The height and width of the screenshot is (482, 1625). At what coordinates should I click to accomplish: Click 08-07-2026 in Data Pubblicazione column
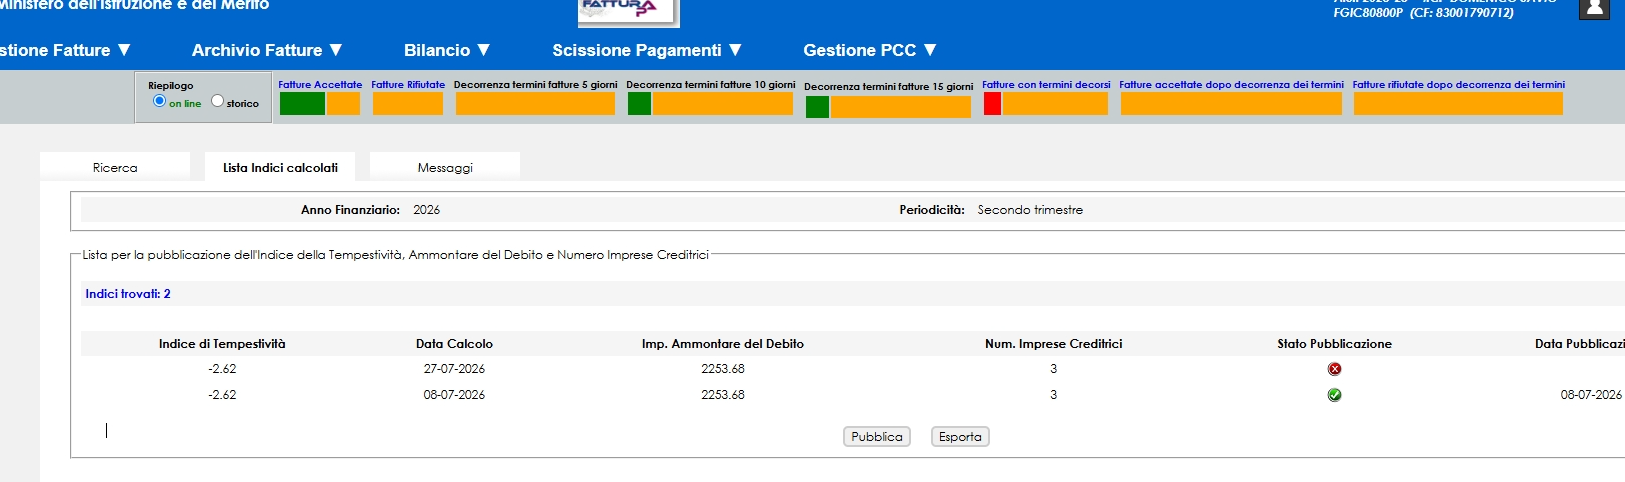click(x=1591, y=395)
